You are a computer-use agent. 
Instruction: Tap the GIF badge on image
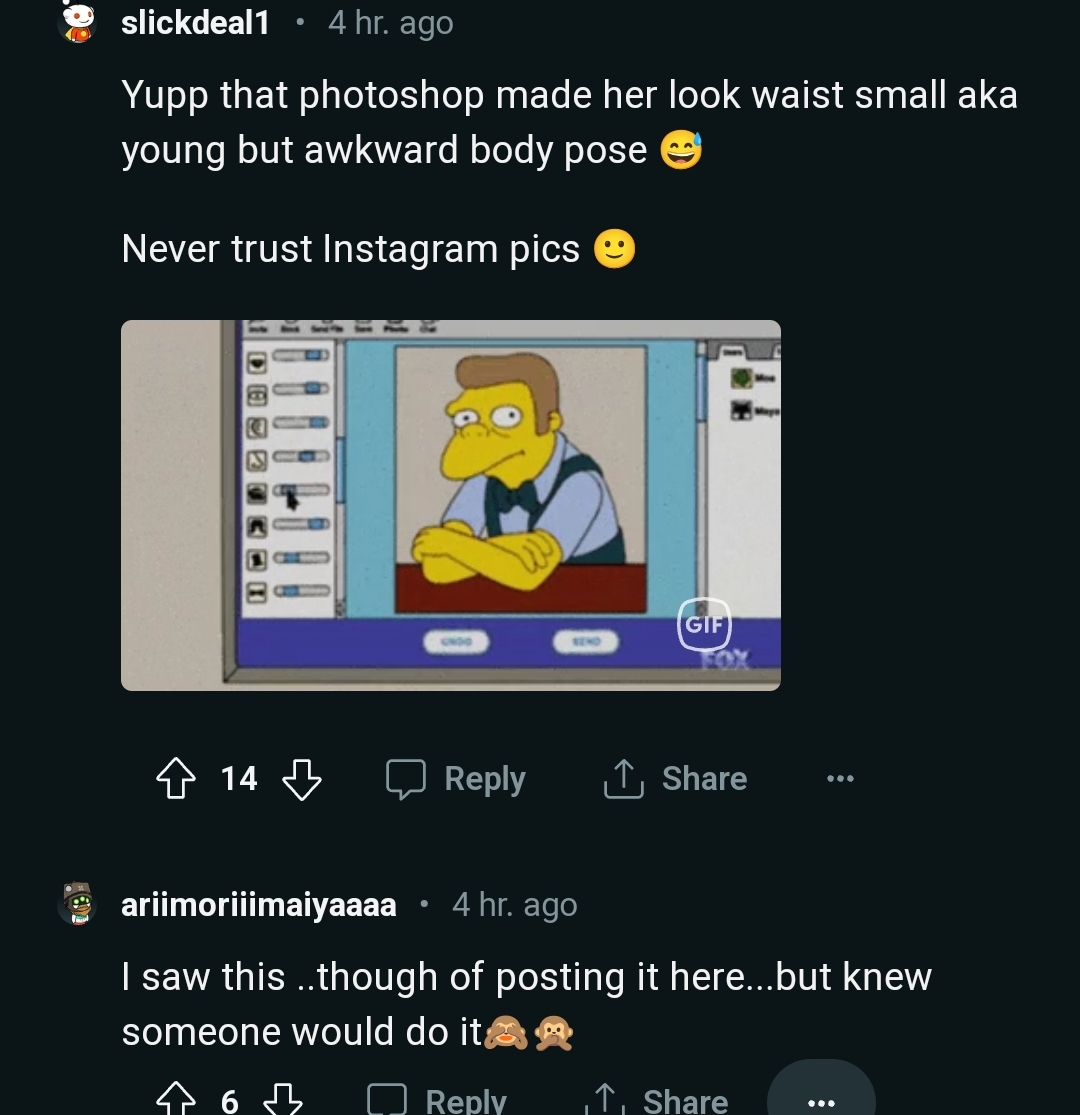click(705, 624)
